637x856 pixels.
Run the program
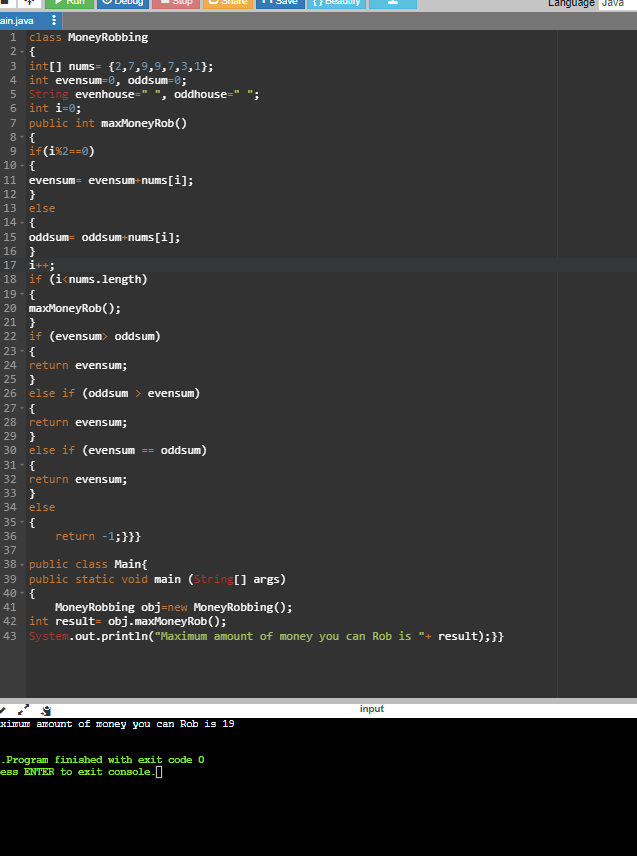[68, 4]
